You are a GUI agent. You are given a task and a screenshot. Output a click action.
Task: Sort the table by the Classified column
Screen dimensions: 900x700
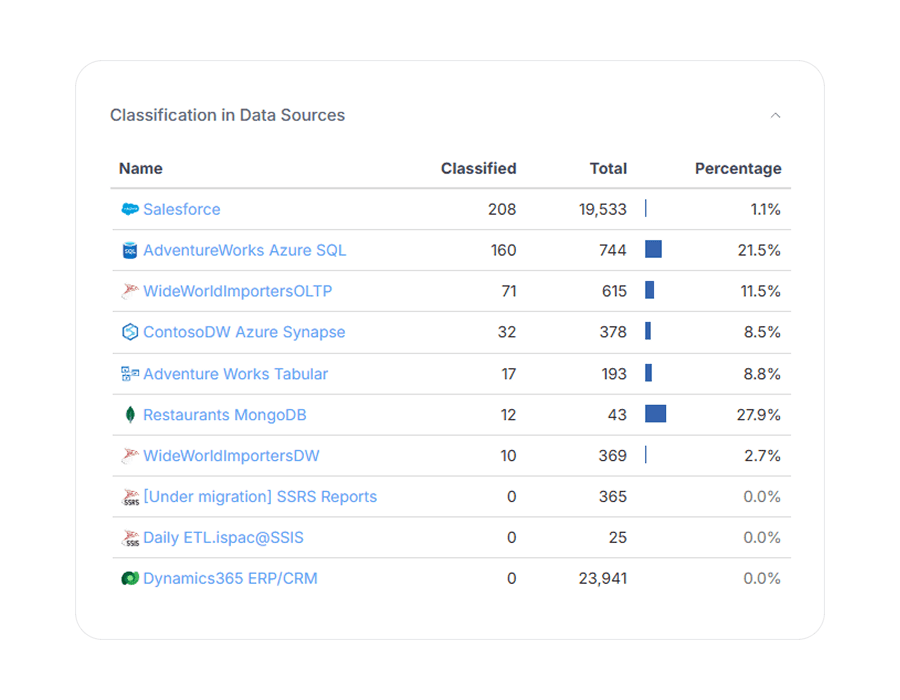[478, 168]
